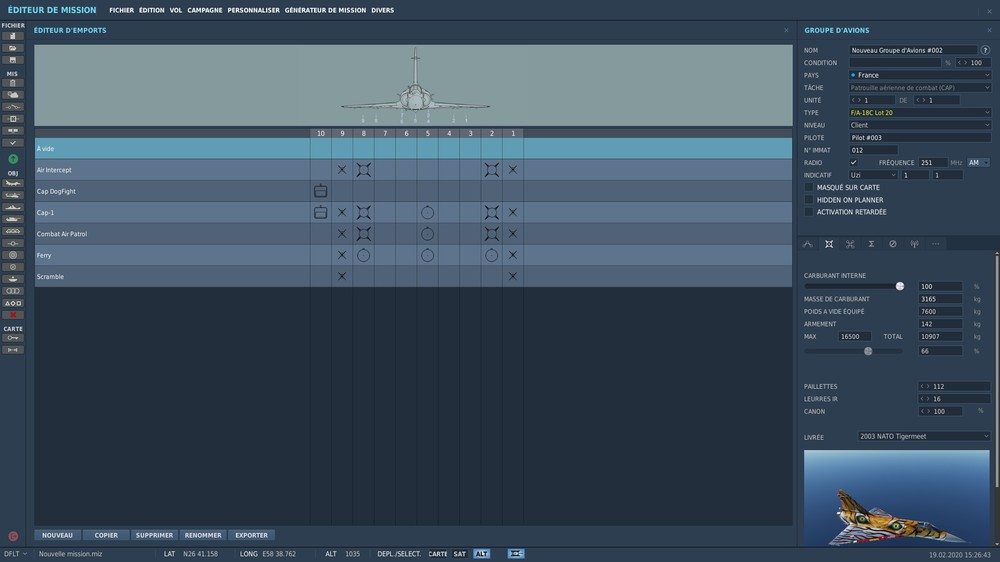The width and height of the screenshot is (1000, 562).
Task: Click the red X delete icon in sidebar
Action: [x=13, y=315]
